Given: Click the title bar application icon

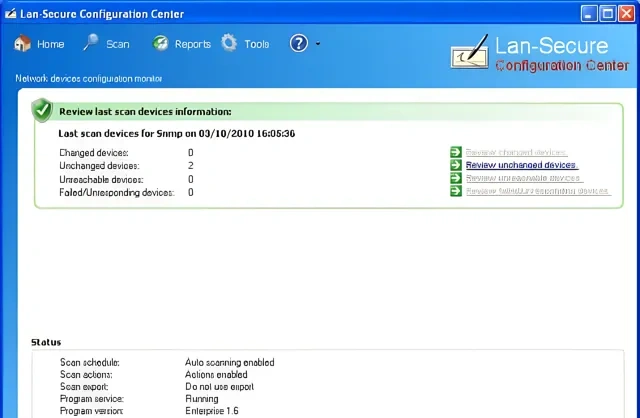Looking at the screenshot, I should pos(11,14).
